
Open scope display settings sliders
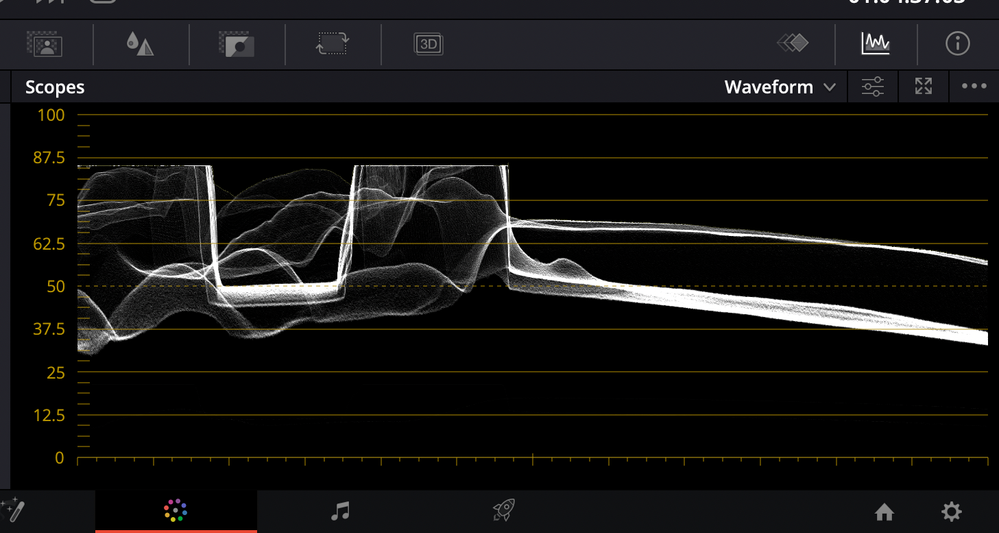point(873,87)
